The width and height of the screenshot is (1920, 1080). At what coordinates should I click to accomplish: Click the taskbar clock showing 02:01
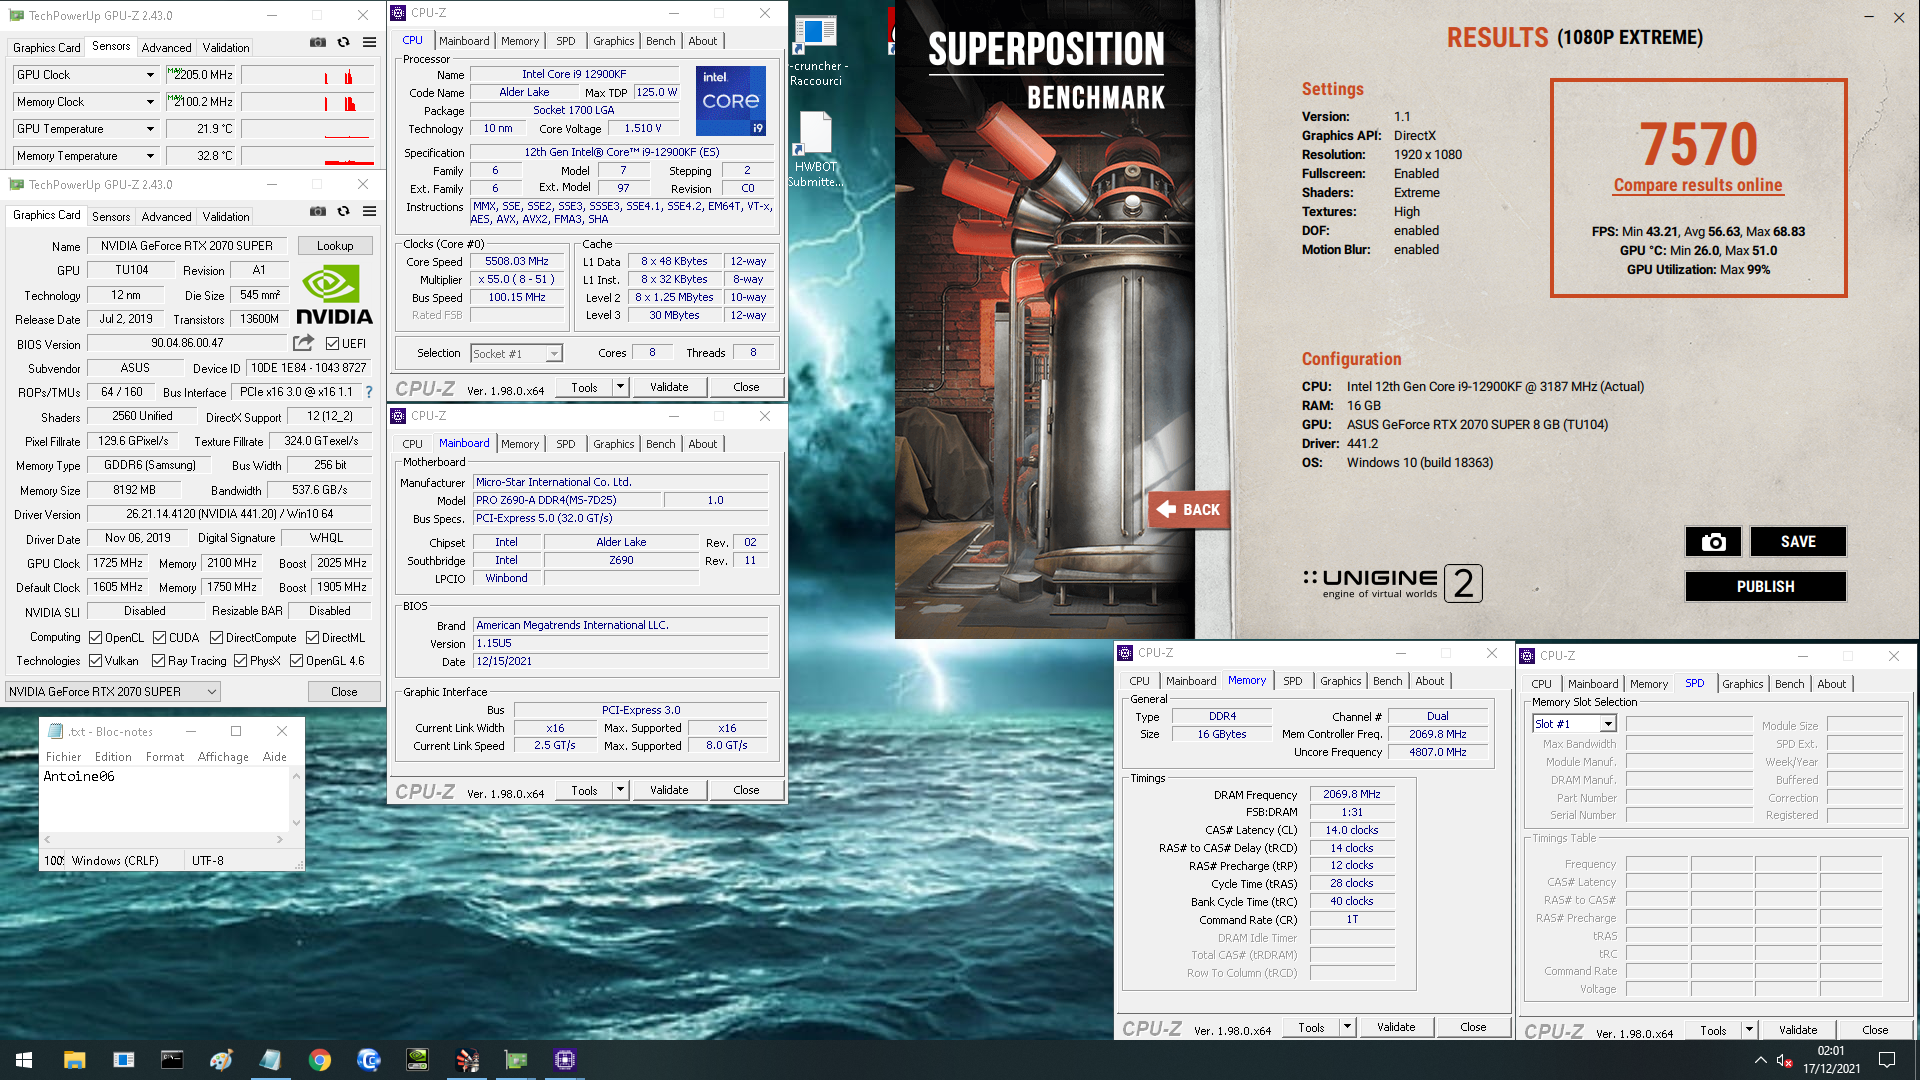click(1831, 1060)
